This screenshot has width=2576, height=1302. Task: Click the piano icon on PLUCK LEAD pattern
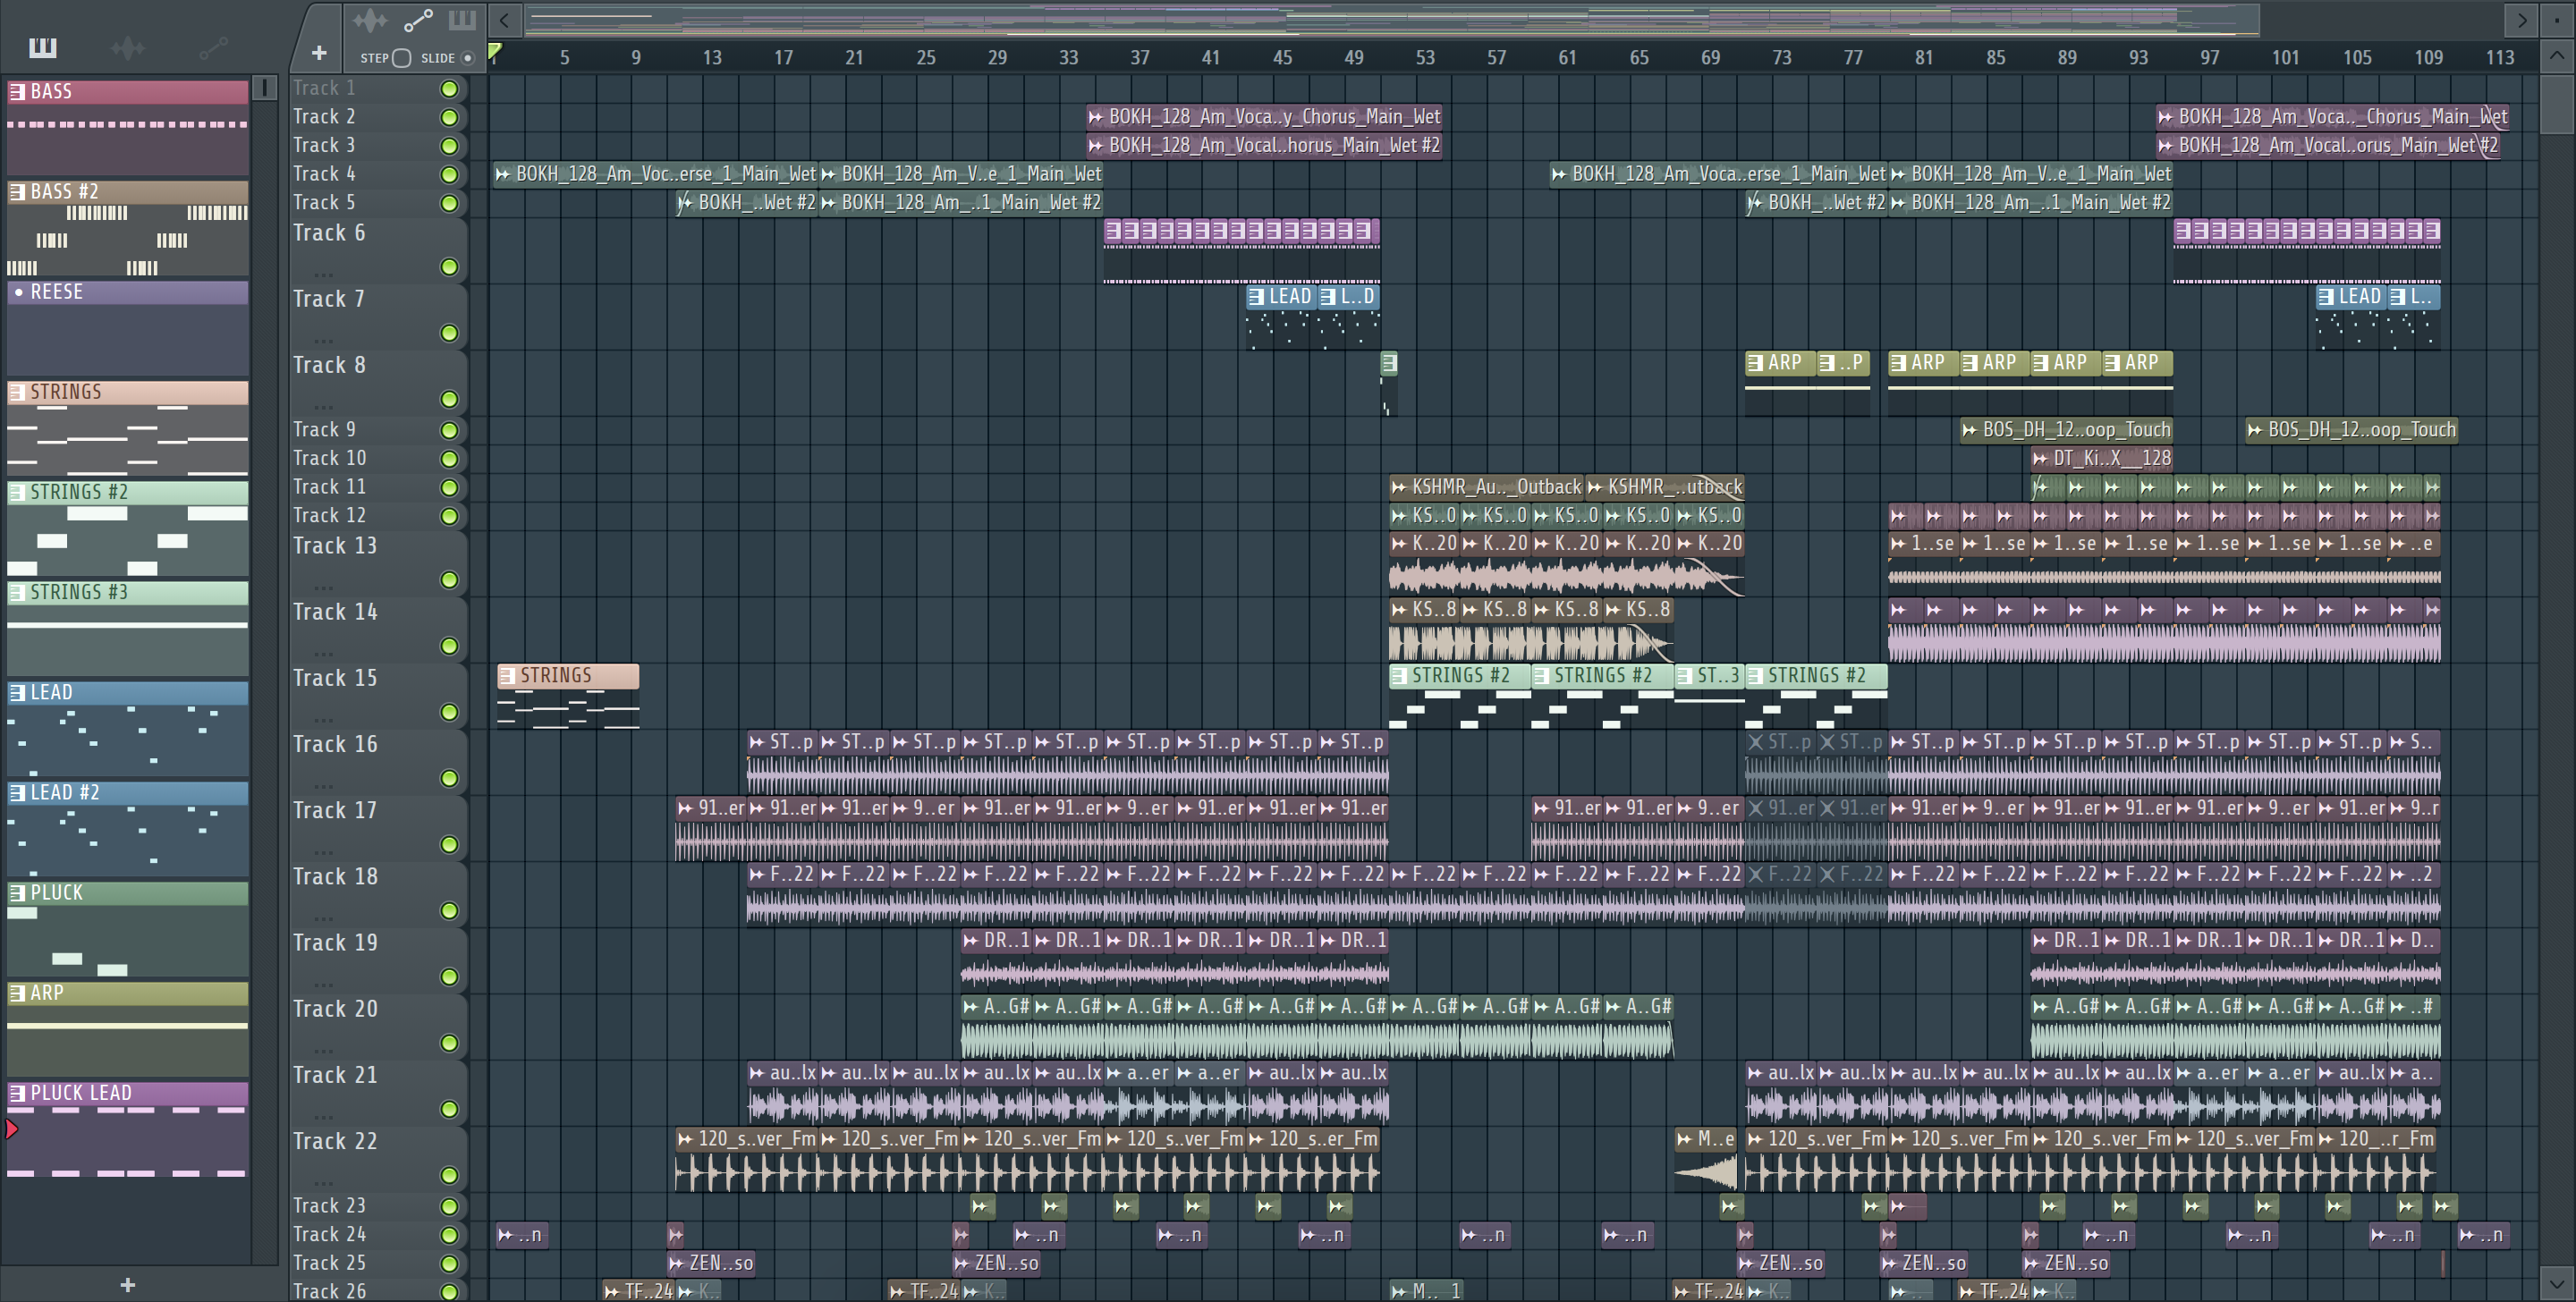point(17,1093)
